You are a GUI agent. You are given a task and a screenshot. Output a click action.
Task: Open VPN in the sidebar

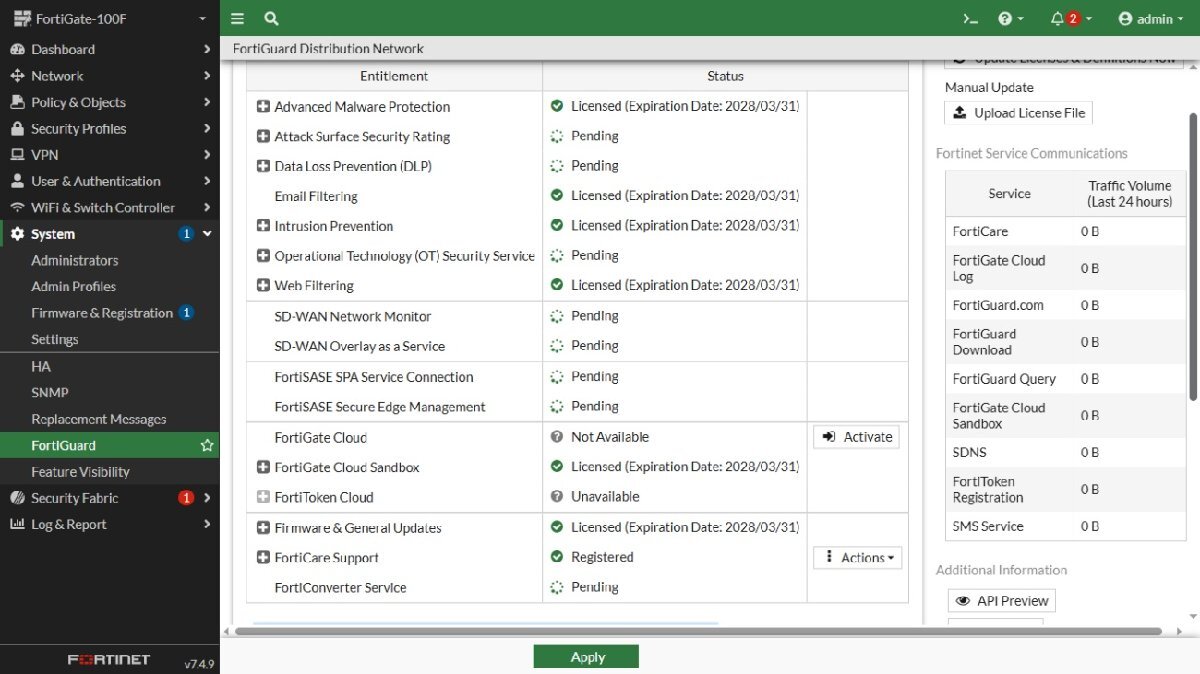(44, 155)
